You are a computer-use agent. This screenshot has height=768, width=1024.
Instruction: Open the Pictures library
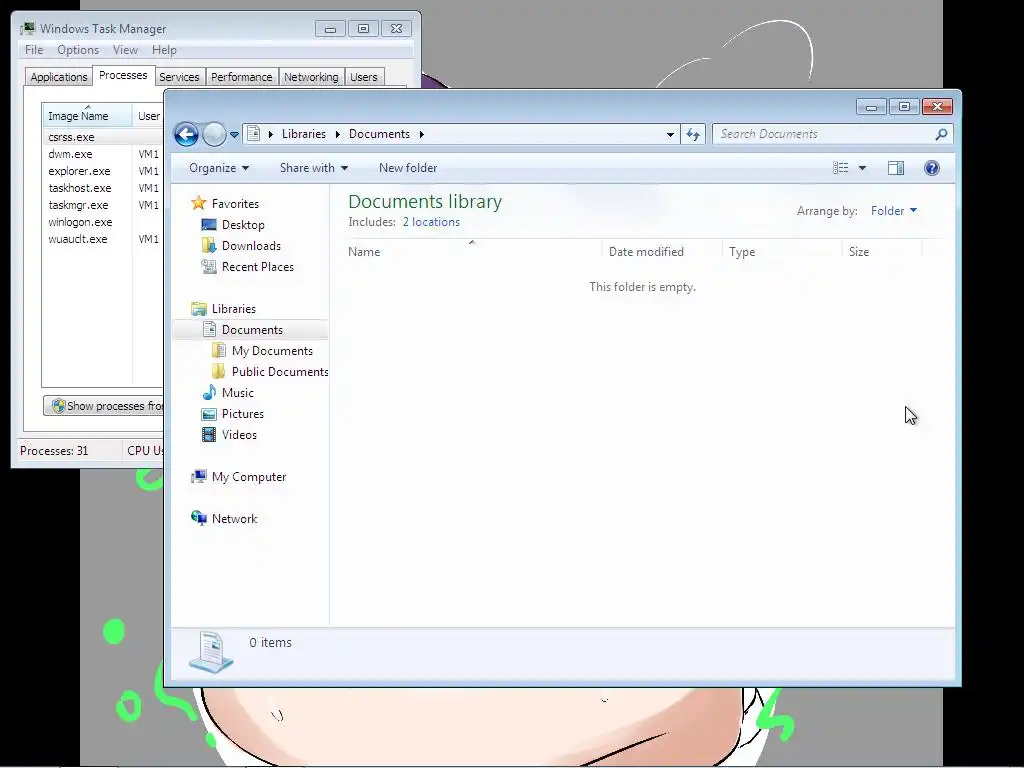coord(243,413)
